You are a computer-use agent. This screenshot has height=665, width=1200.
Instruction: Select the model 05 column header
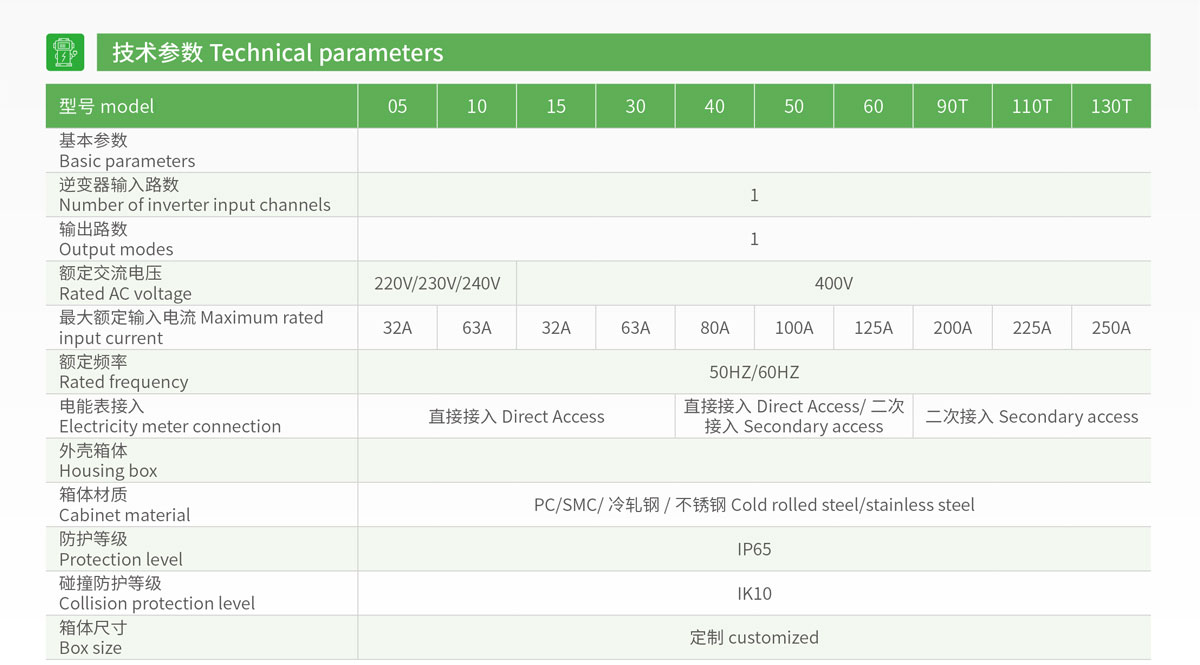click(397, 106)
